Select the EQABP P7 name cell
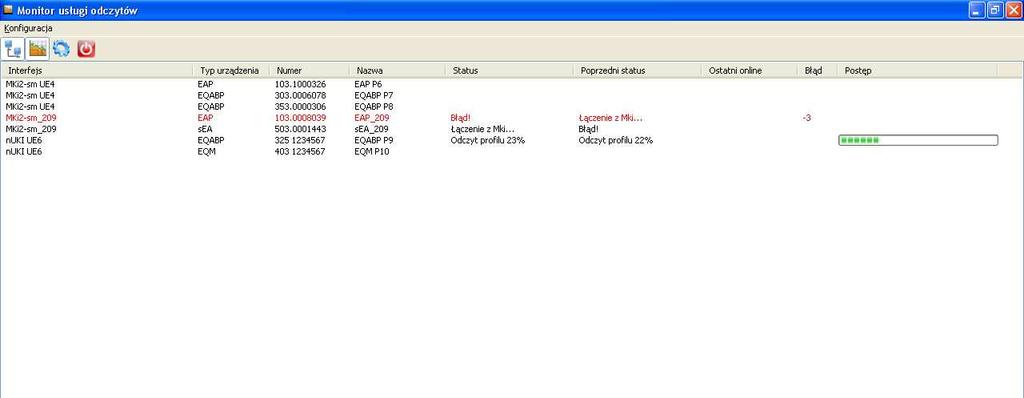Image resolution: width=1024 pixels, height=398 pixels. tap(373, 95)
